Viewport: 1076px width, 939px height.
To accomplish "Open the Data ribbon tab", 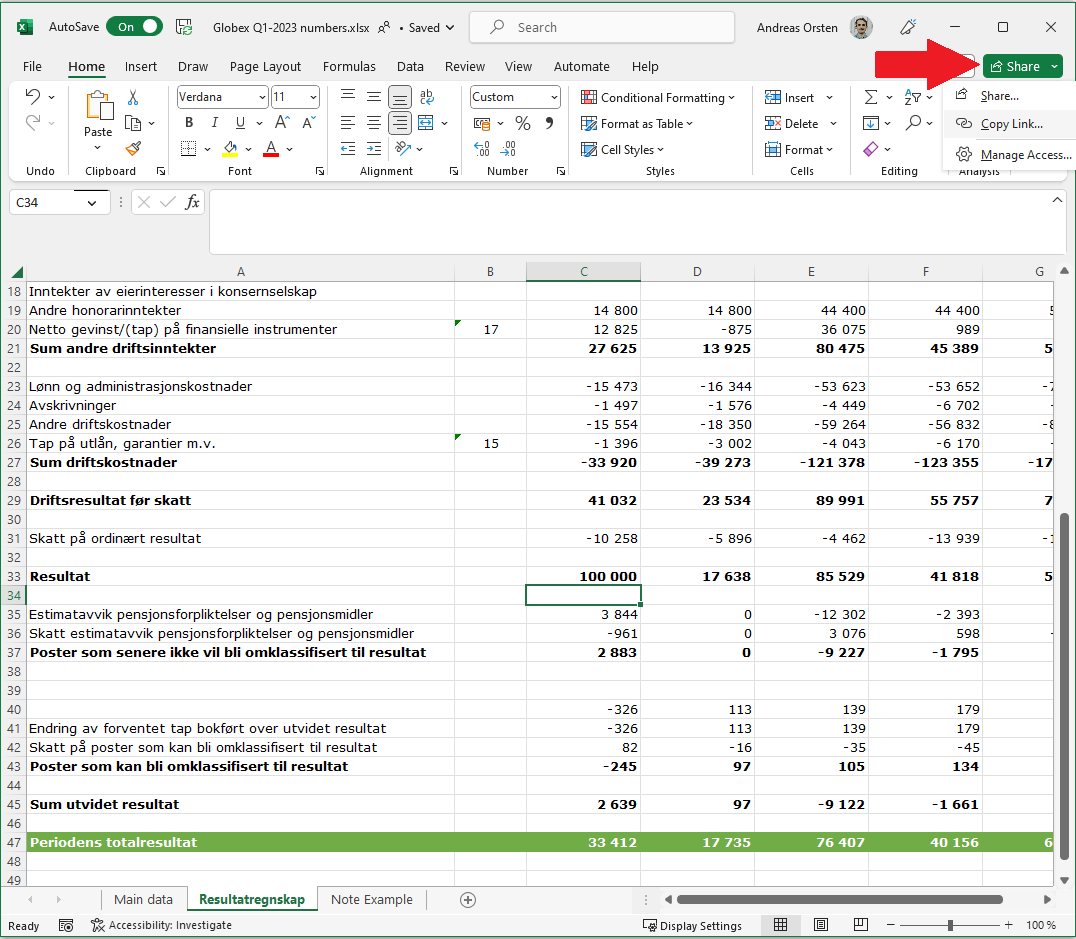I will [x=410, y=67].
